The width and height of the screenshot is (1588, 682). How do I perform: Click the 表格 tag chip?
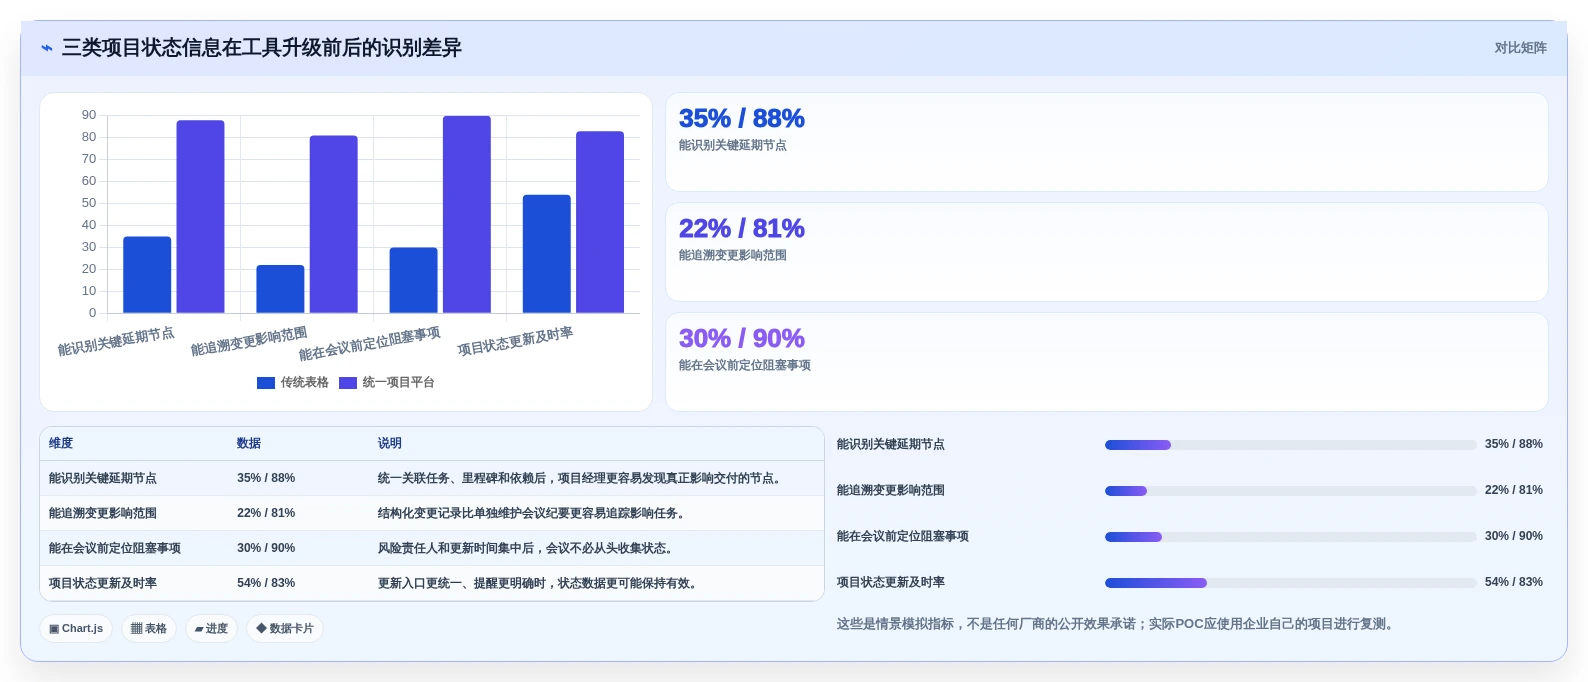point(149,629)
